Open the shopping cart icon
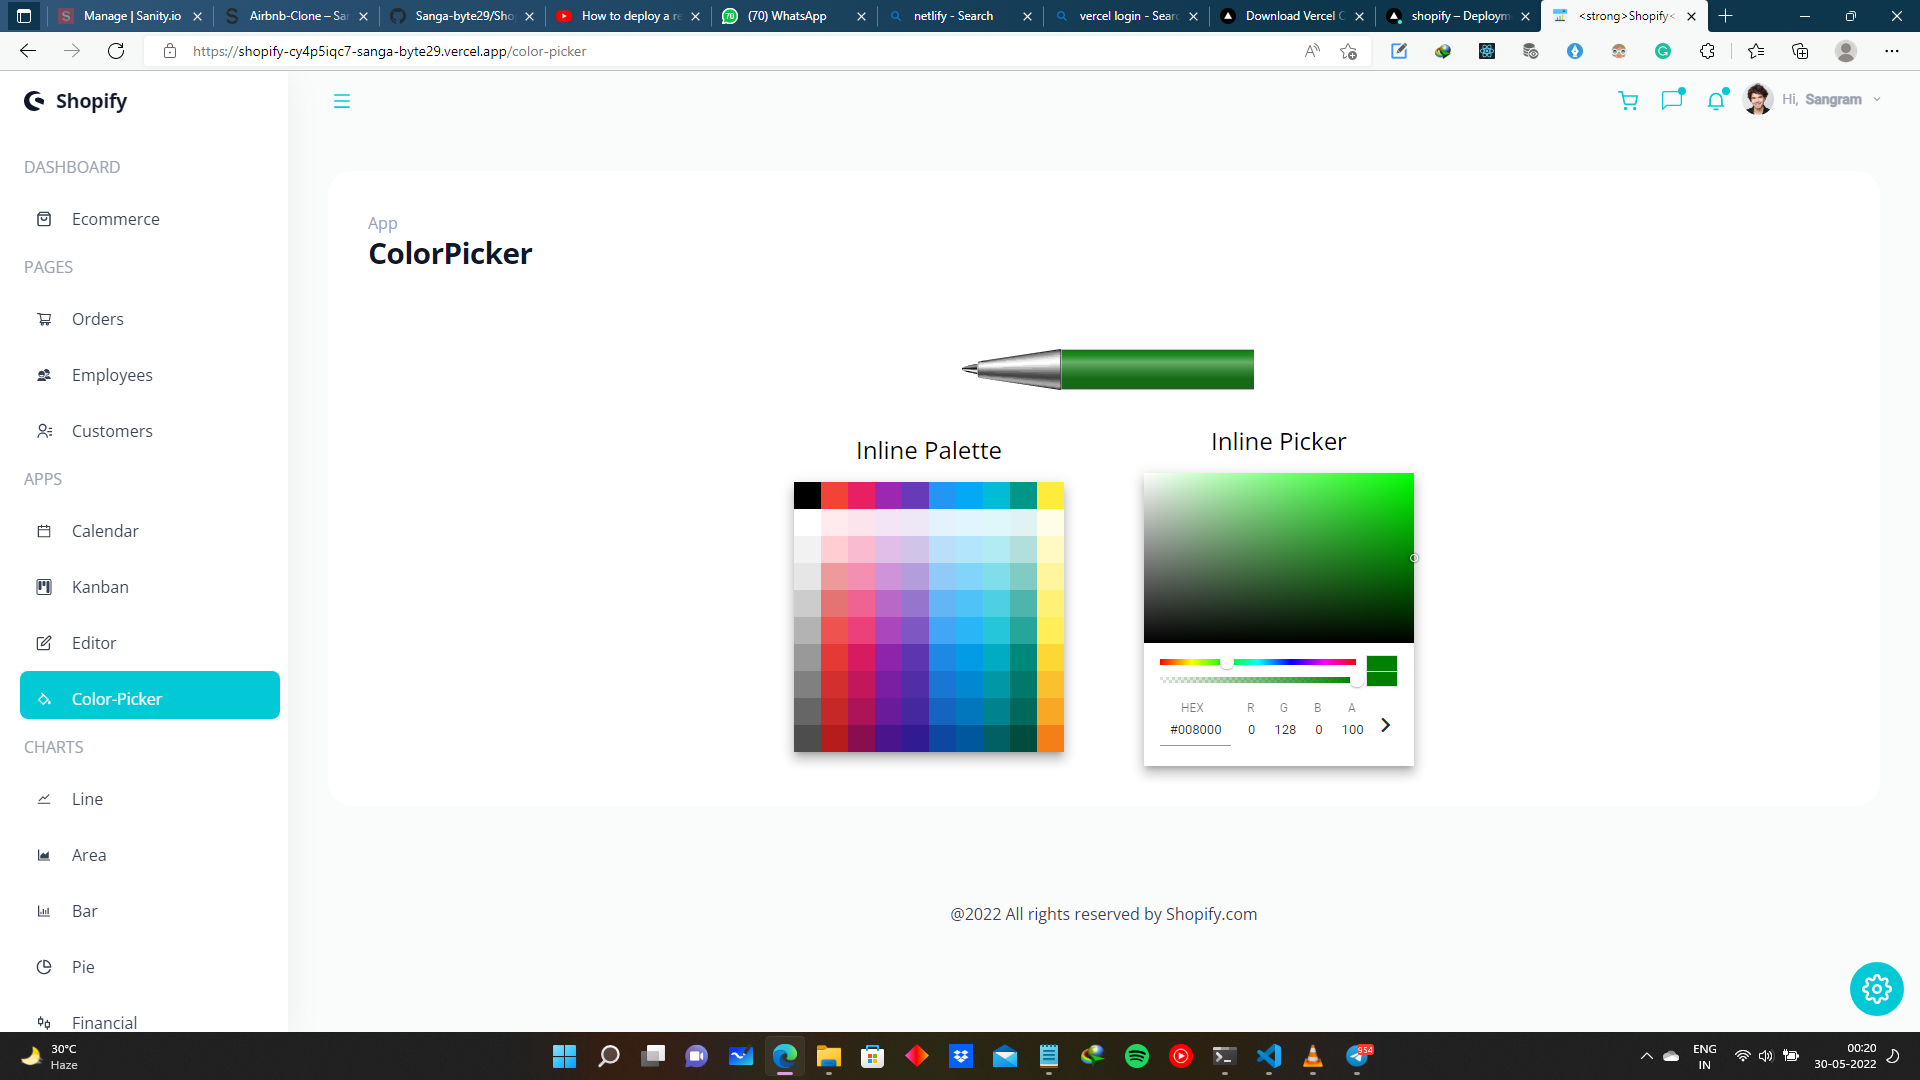The height and width of the screenshot is (1080, 1920). tap(1628, 101)
